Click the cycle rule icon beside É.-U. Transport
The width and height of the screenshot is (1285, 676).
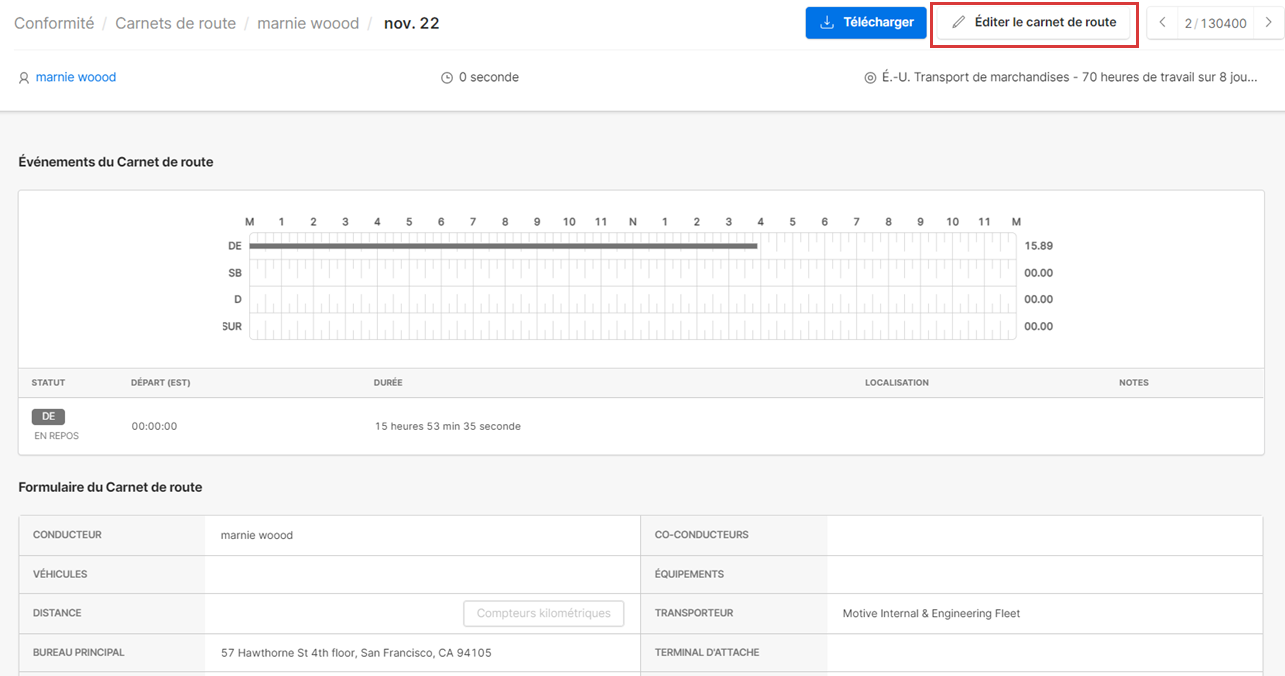(870, 78)
